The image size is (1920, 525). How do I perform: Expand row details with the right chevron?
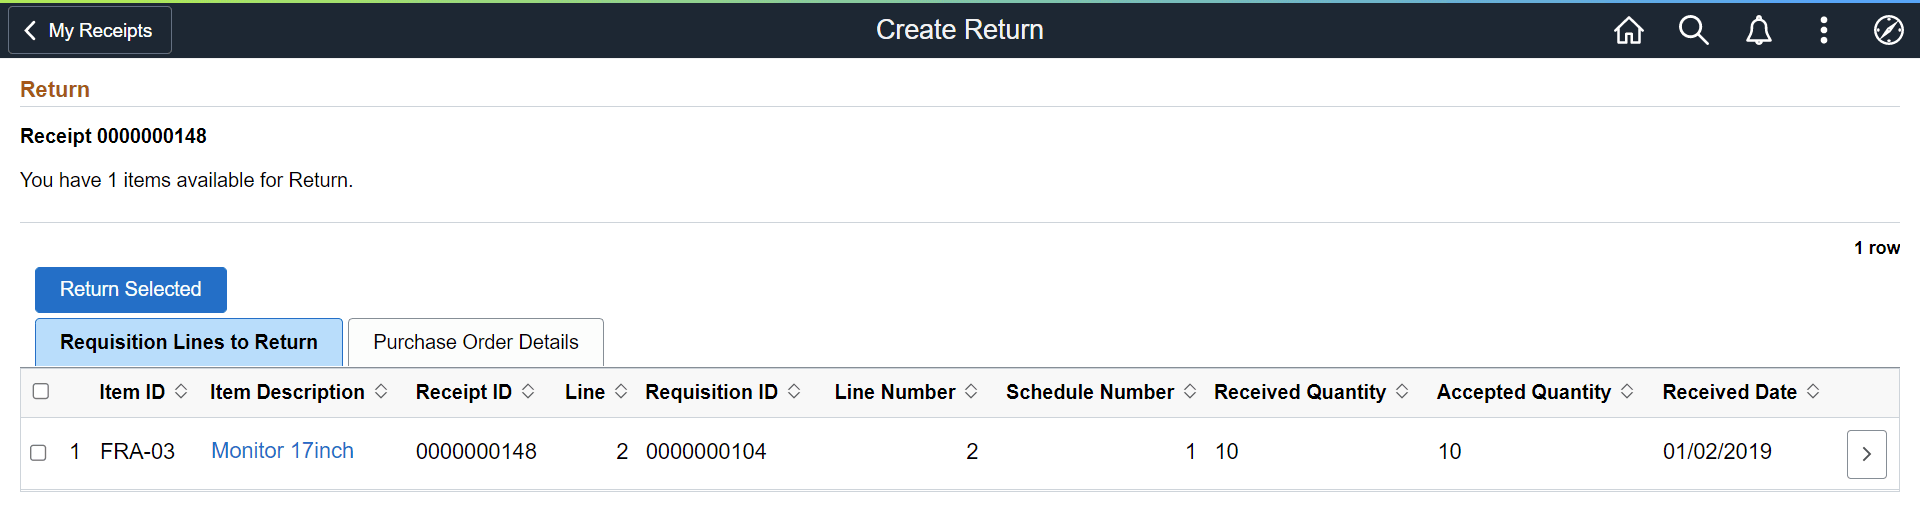point(1866,454)
